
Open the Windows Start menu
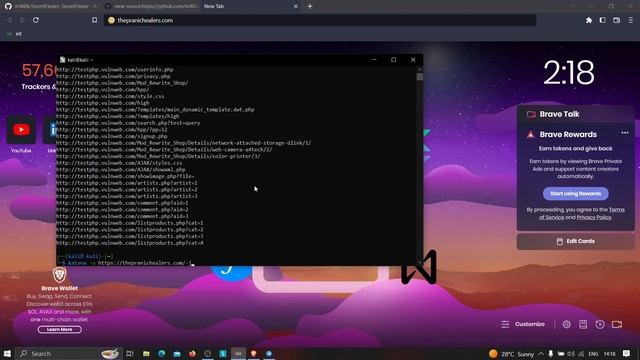(7, 353)
